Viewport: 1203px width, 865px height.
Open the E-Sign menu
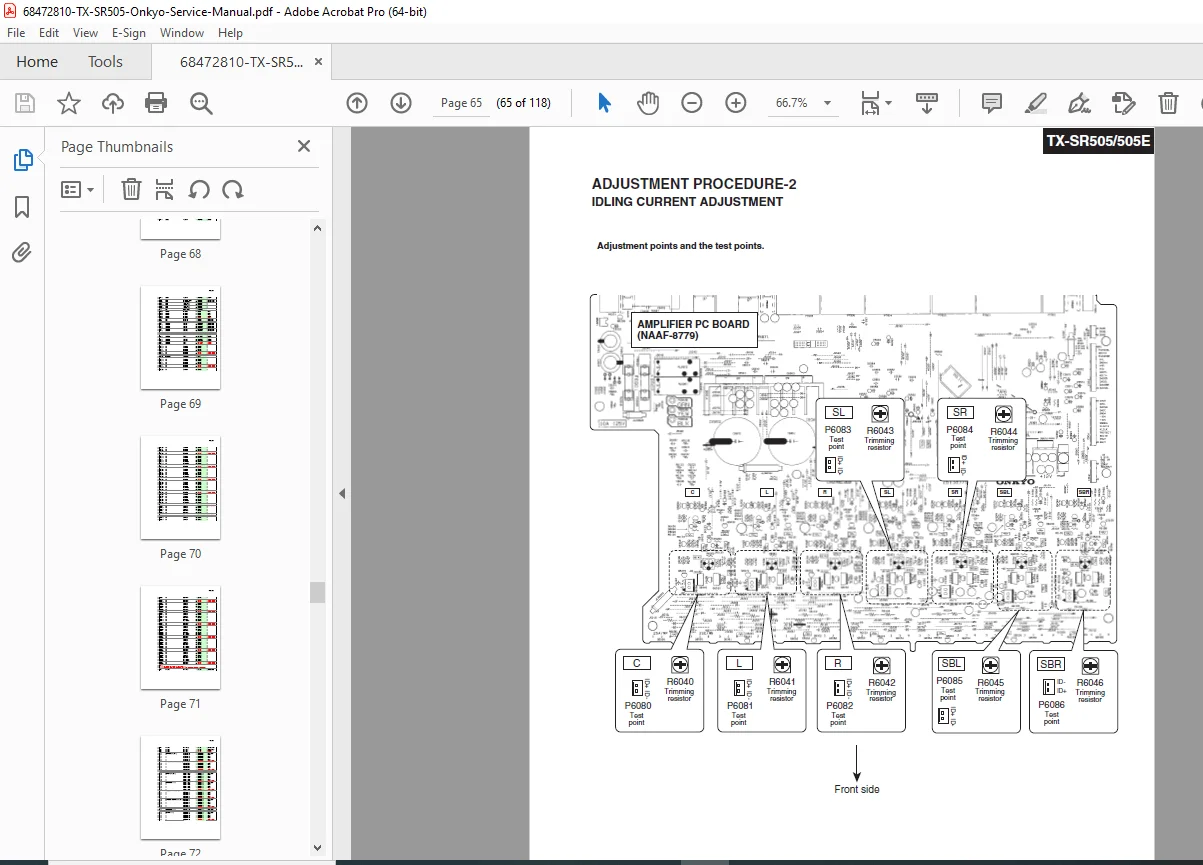[x=129, y=33]
